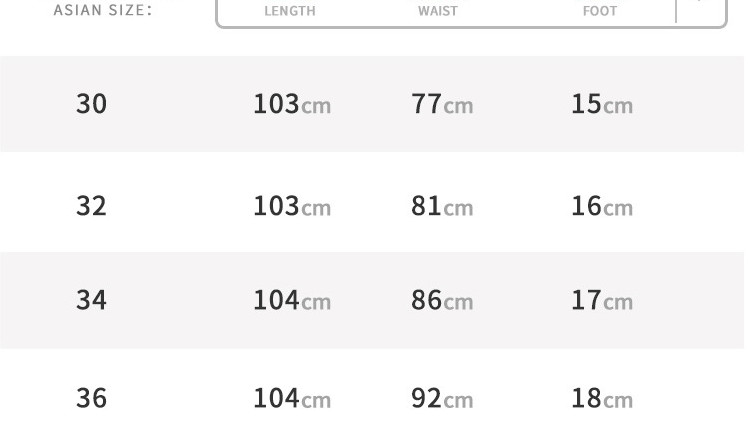Select size 34 in the chart
The image size is (748, 428).
tap(91, 299)
